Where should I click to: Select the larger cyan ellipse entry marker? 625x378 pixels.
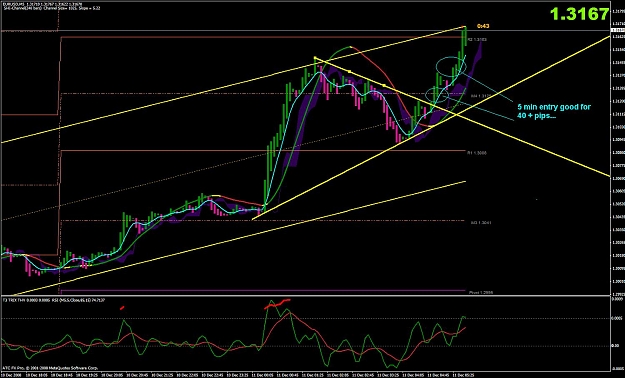pyautogui.click(x=451, y=66)
